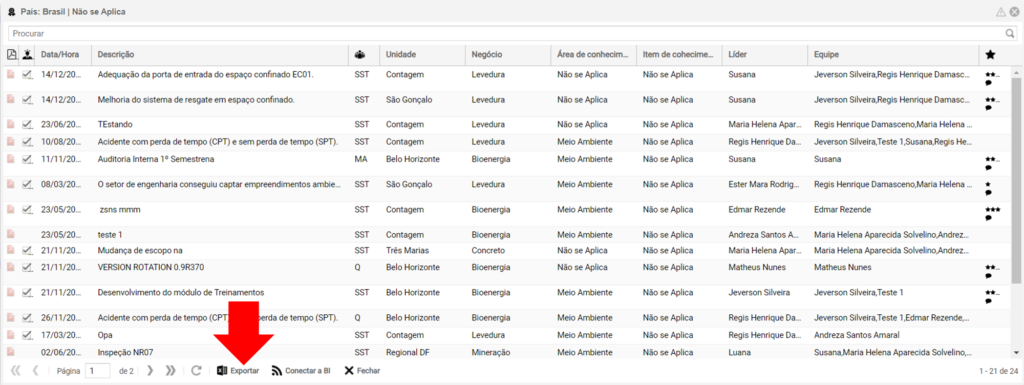The height and width of the screenshot is (385, 1024).
Task: Click the Fechar button
Action: pos(362,371)
